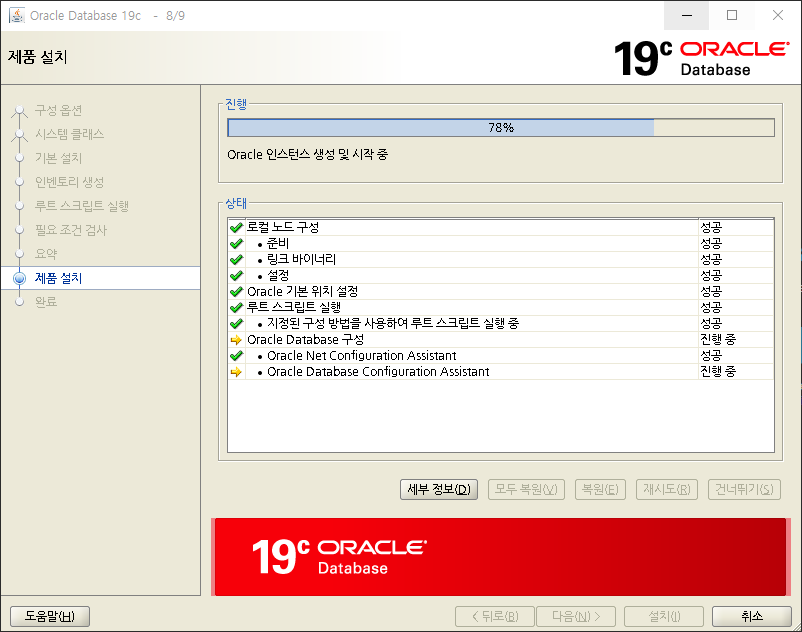The height and width of the screenshot is (632, 802).
Task: Select the 기본 설치 step
Action: [x=58, y=159]
